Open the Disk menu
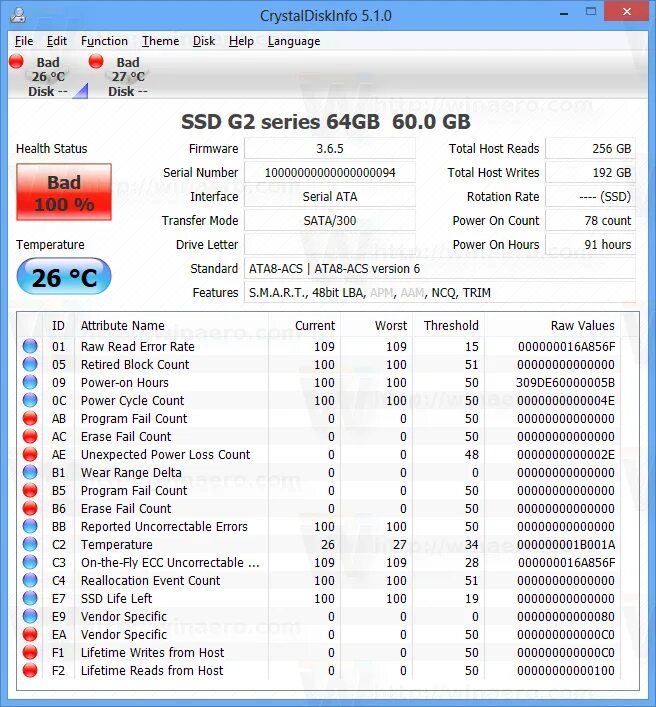 point(204,41)
